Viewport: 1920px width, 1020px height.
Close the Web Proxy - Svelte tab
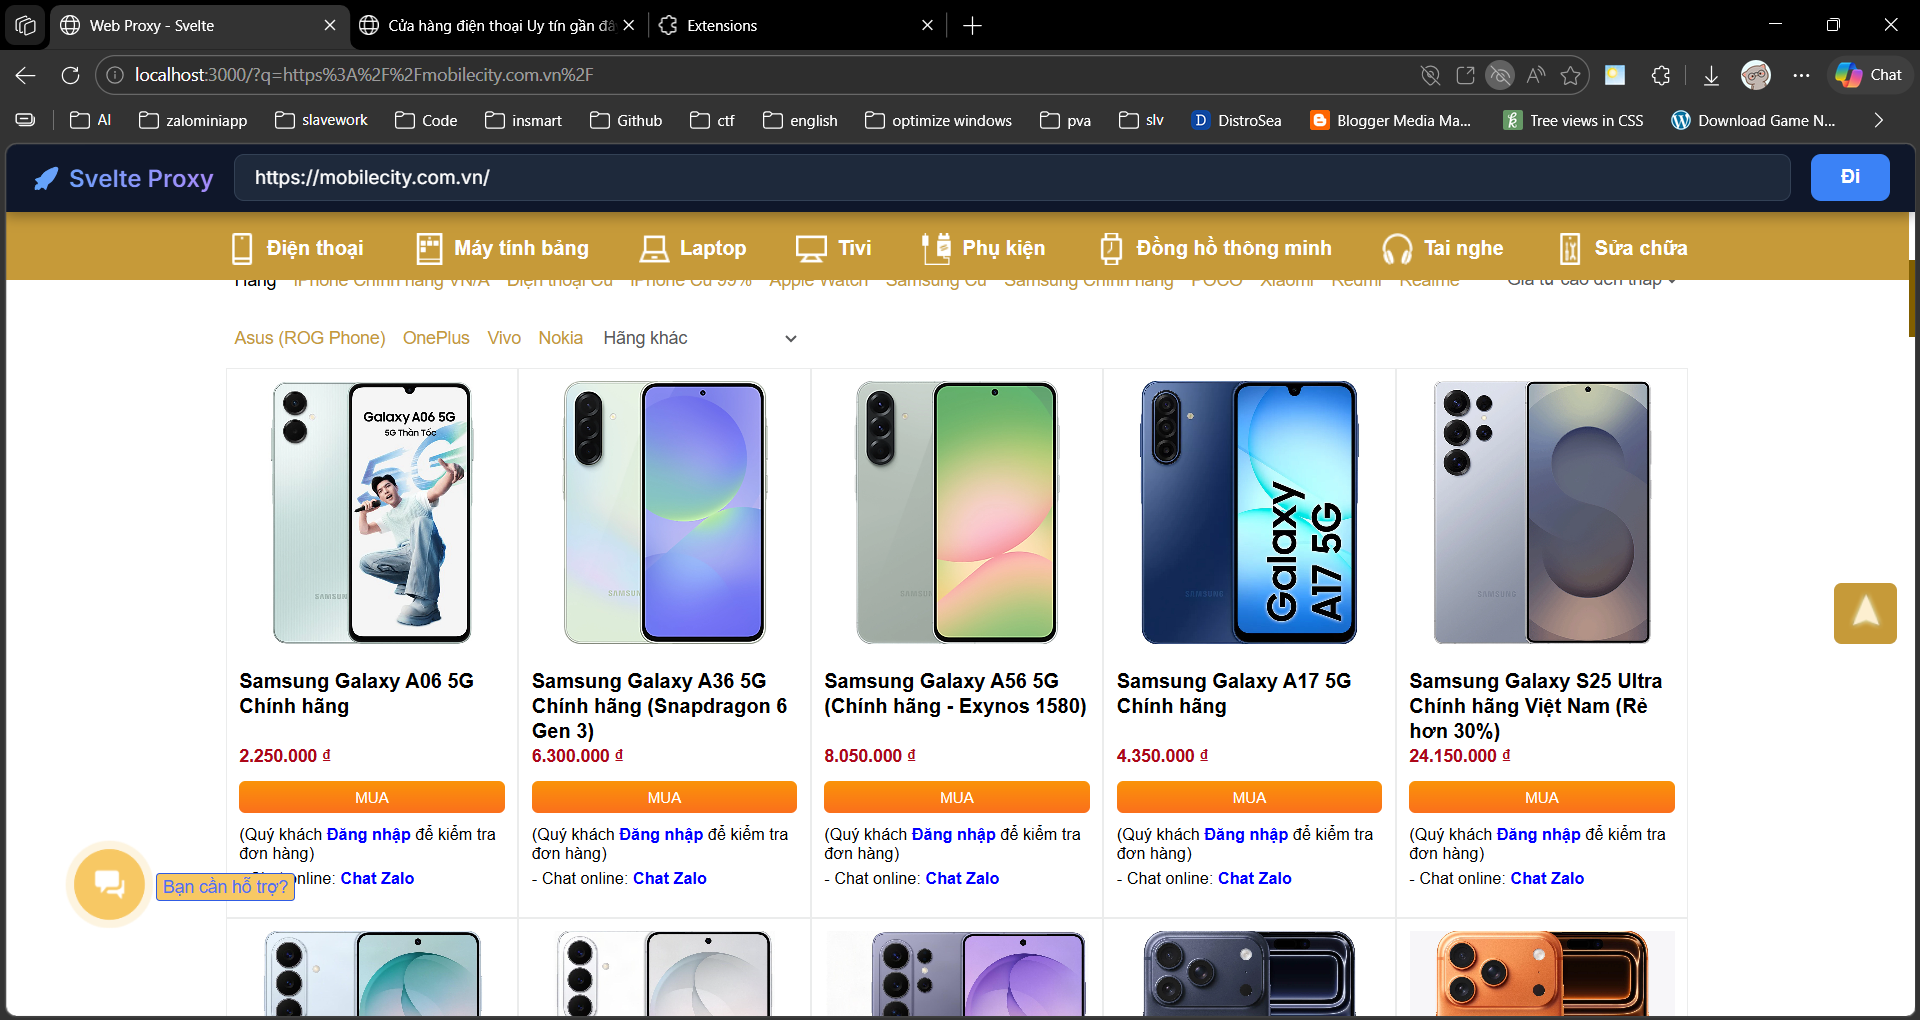330,26
